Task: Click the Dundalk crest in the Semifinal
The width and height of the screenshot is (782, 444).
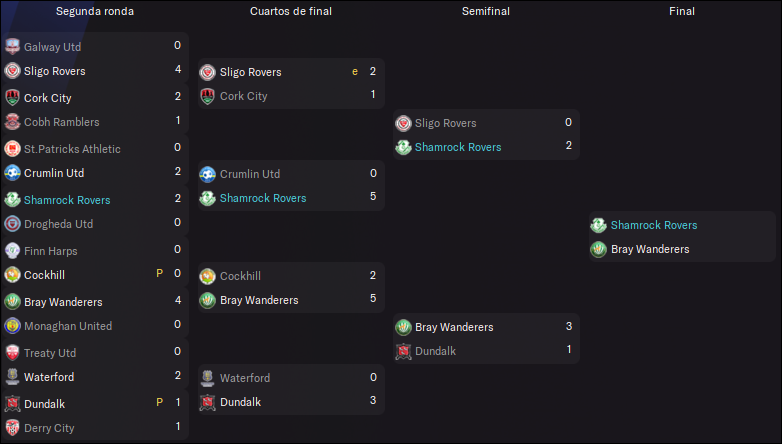Action: [403, 351]
